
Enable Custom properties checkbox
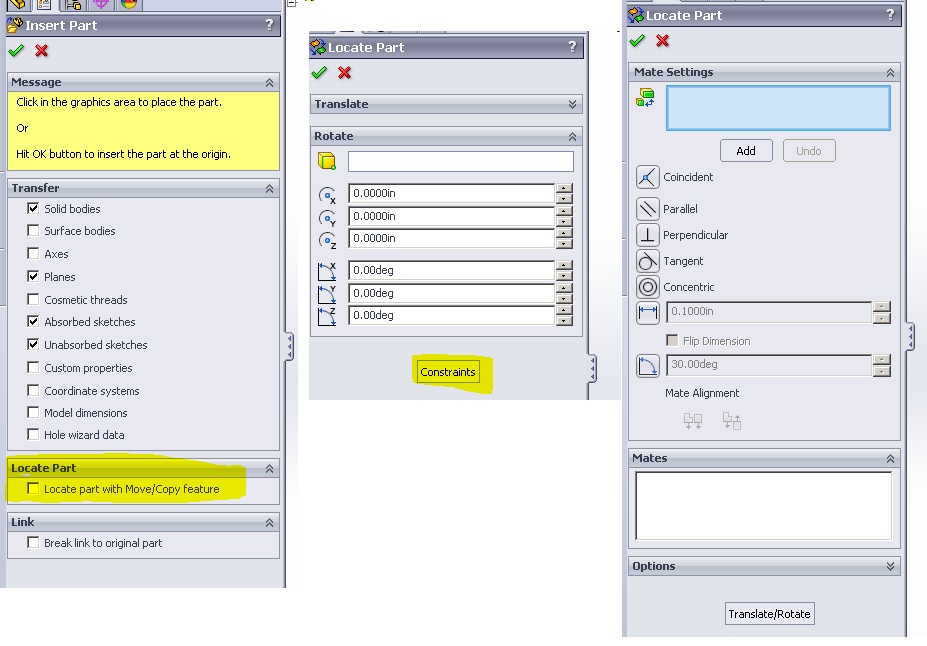tap(33, 367)
